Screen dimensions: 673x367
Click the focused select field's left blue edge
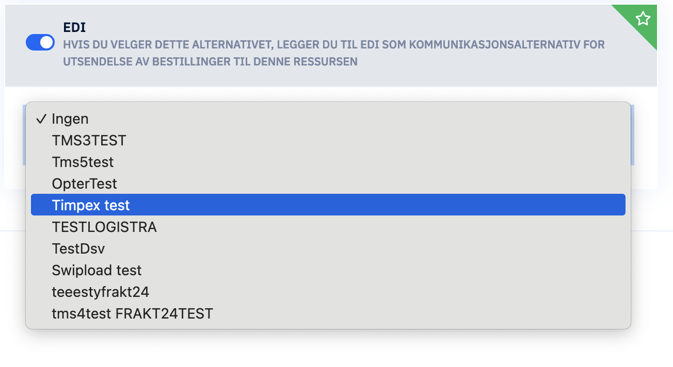(x=24, y=135)
